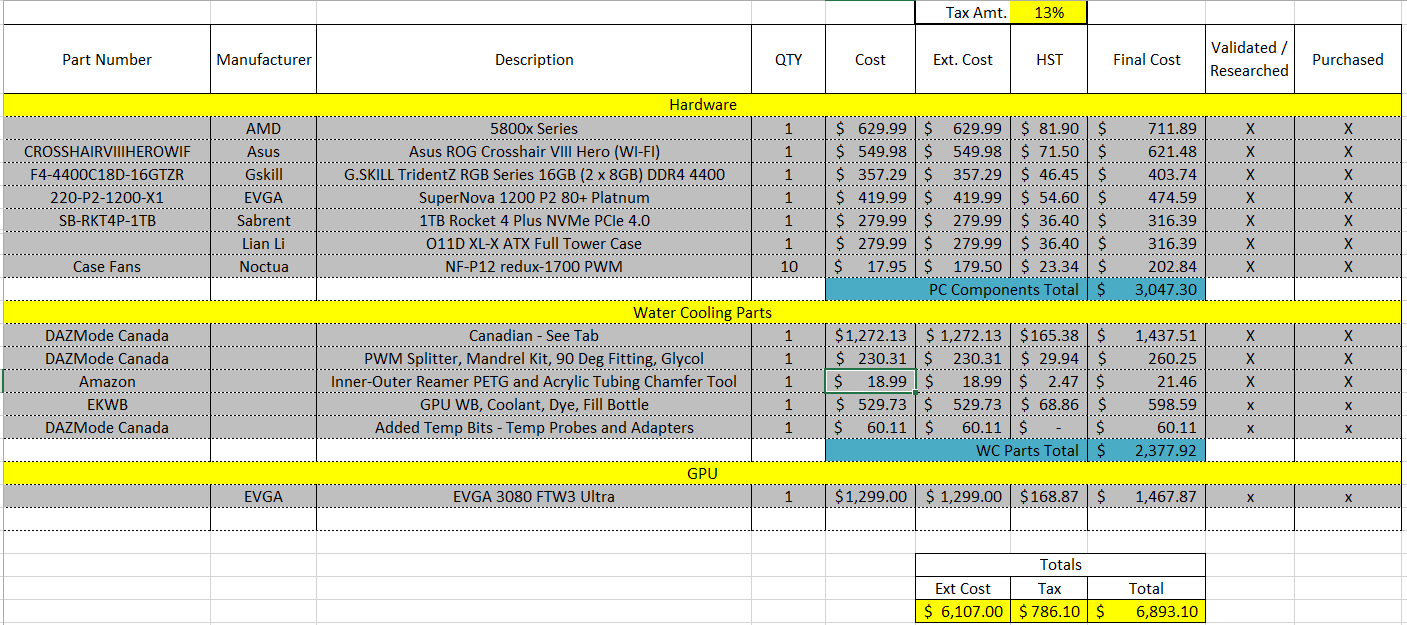Image resolution: width=1407 pixels, height=625 pixels.
Task: Select the Ext. Cost header cell
Action: 963,60
